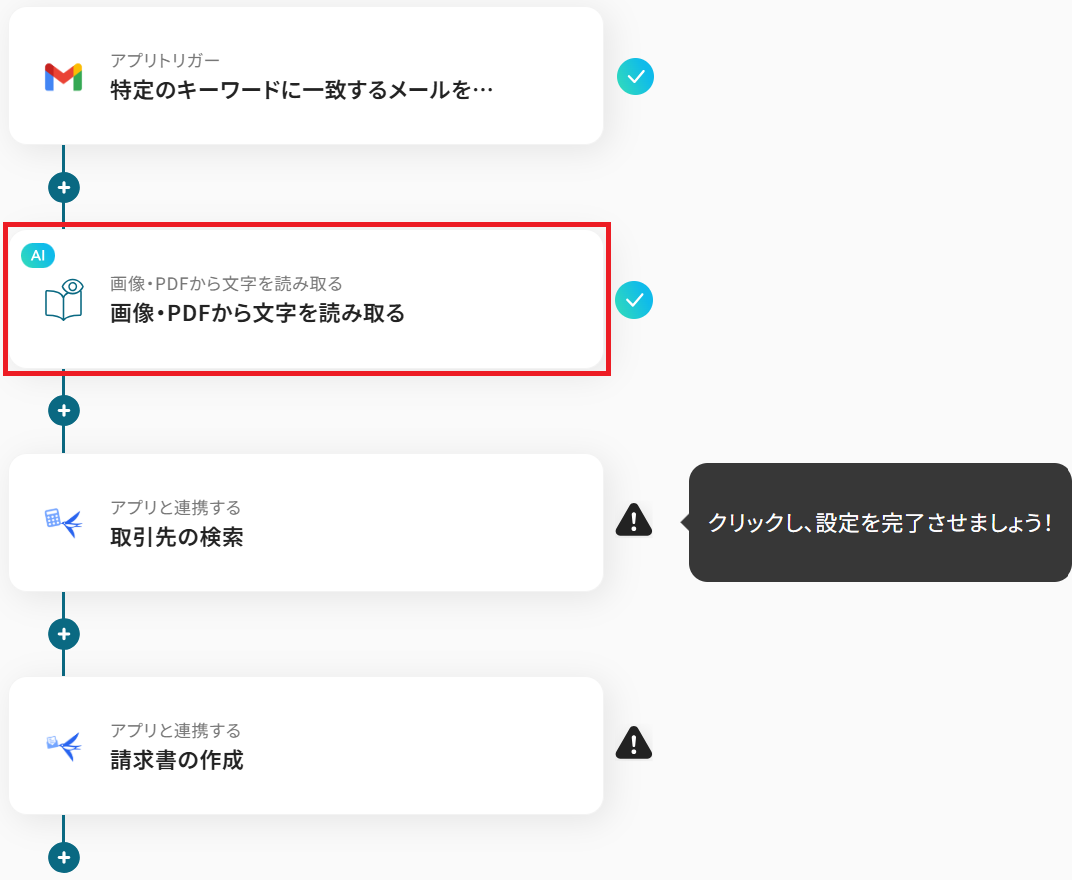Click the クリックし、設定を完了させましょう tooltip
Screen dimensions: 1072x880
(880, 522)
